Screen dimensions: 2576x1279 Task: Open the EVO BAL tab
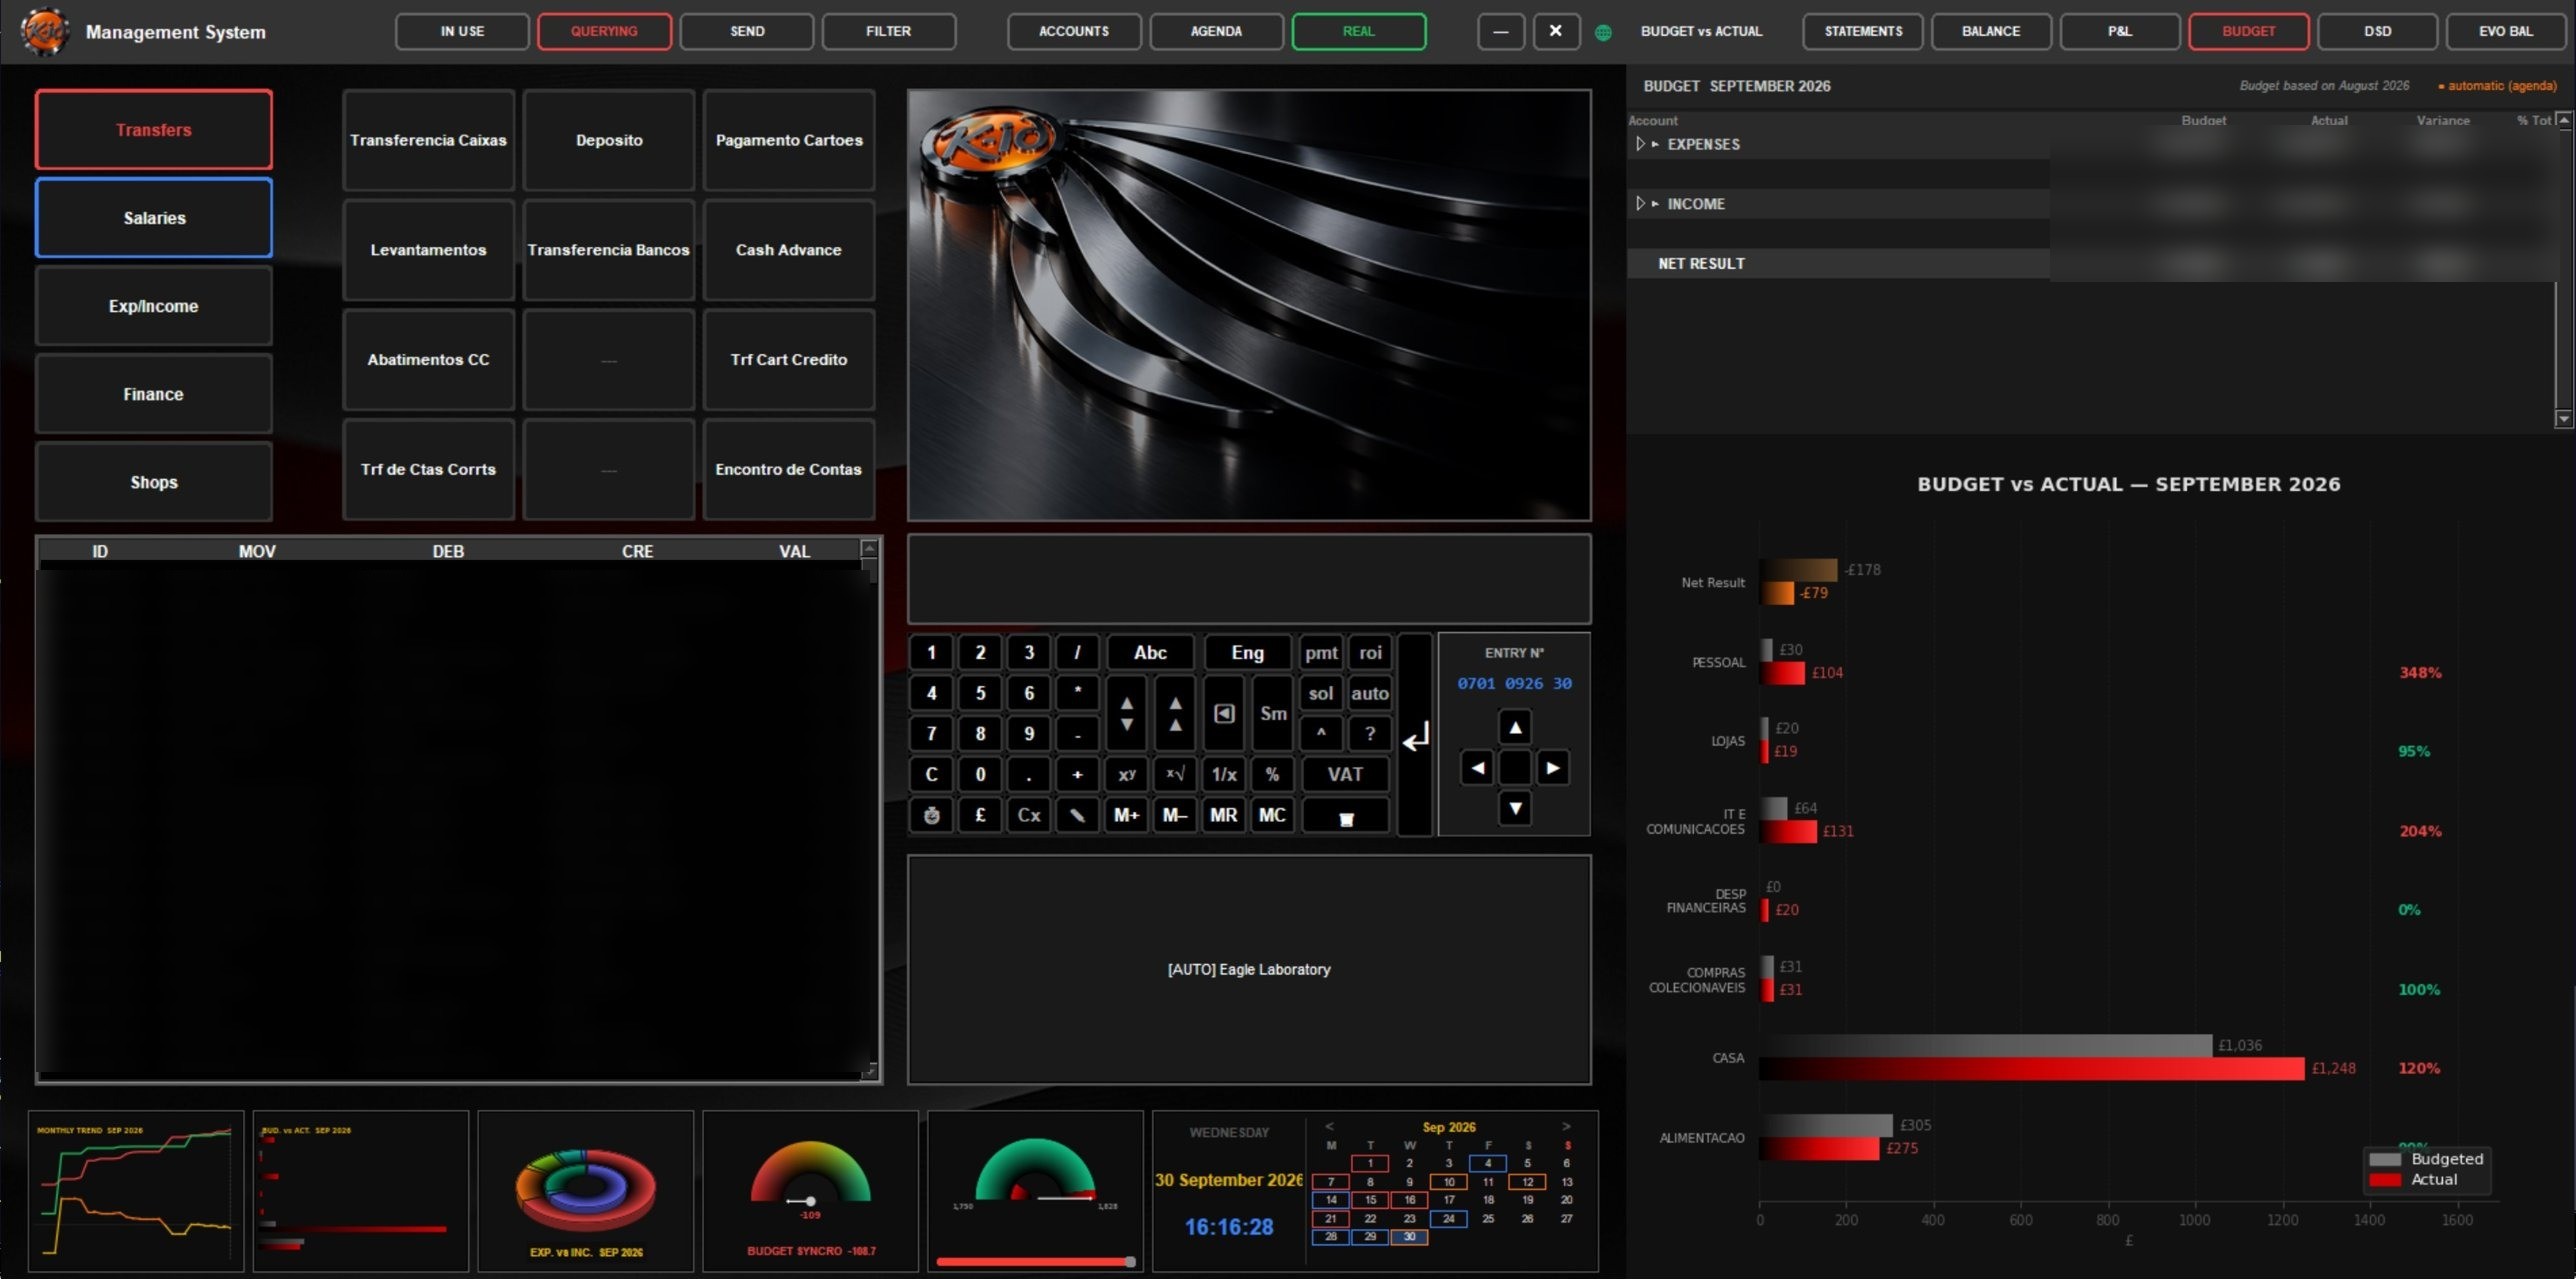point(2505,31)
